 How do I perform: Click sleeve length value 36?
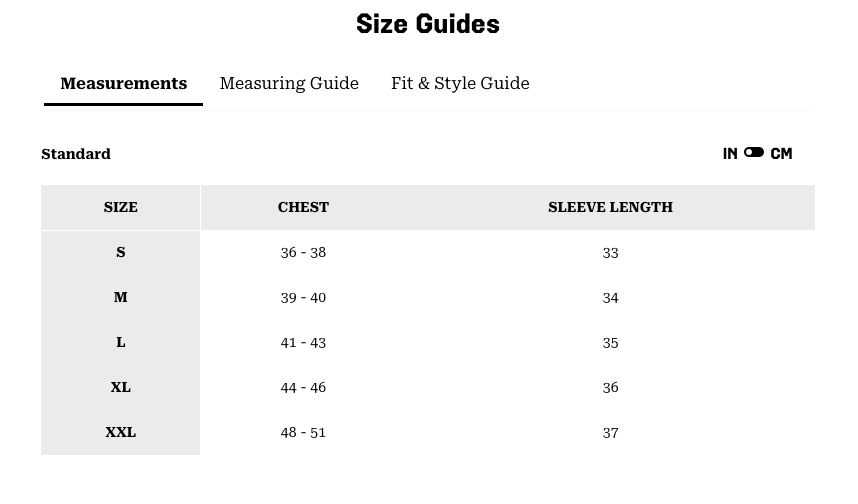tap(610, 387)
